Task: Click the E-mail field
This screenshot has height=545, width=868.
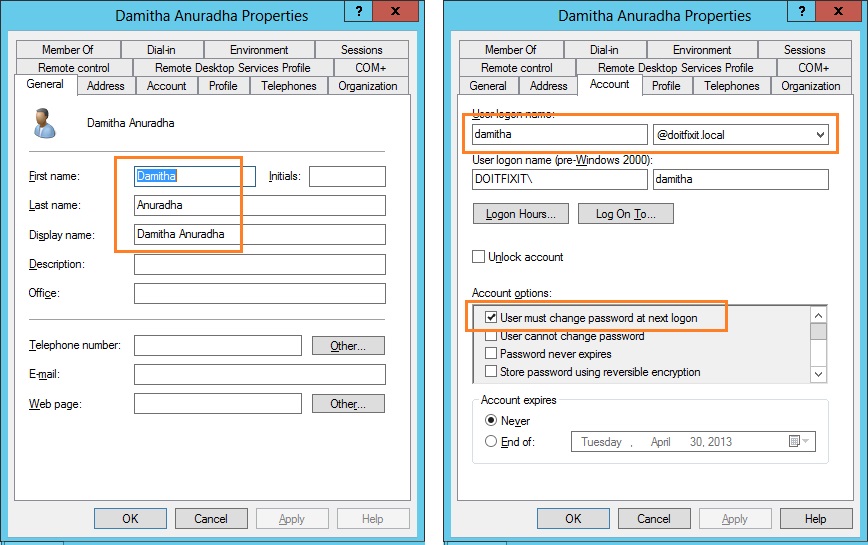Action: 260,374
